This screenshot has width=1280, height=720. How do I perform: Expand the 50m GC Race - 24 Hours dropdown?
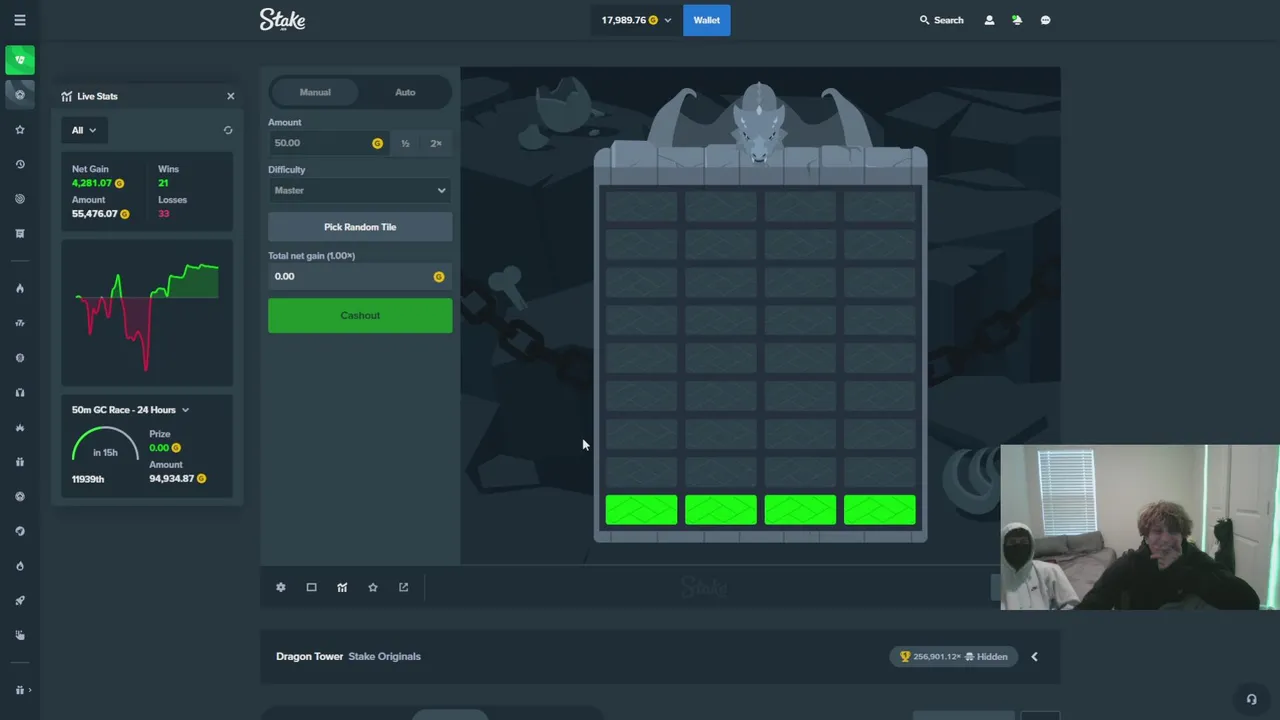coord(130,410)
